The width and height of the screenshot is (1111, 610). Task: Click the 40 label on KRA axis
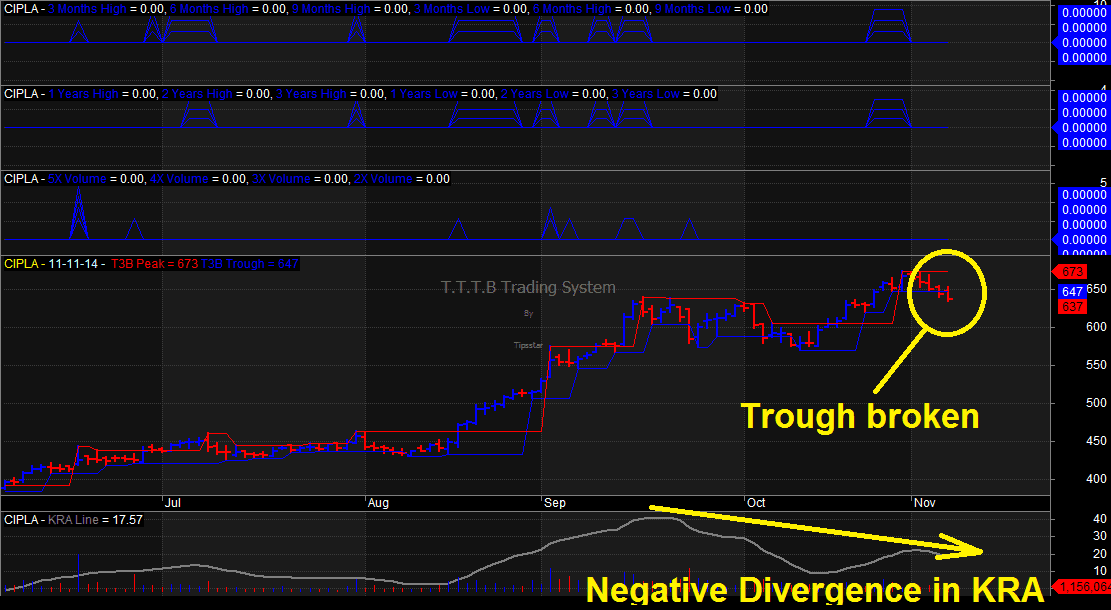pyautogui.click(x=1100, y=519)
